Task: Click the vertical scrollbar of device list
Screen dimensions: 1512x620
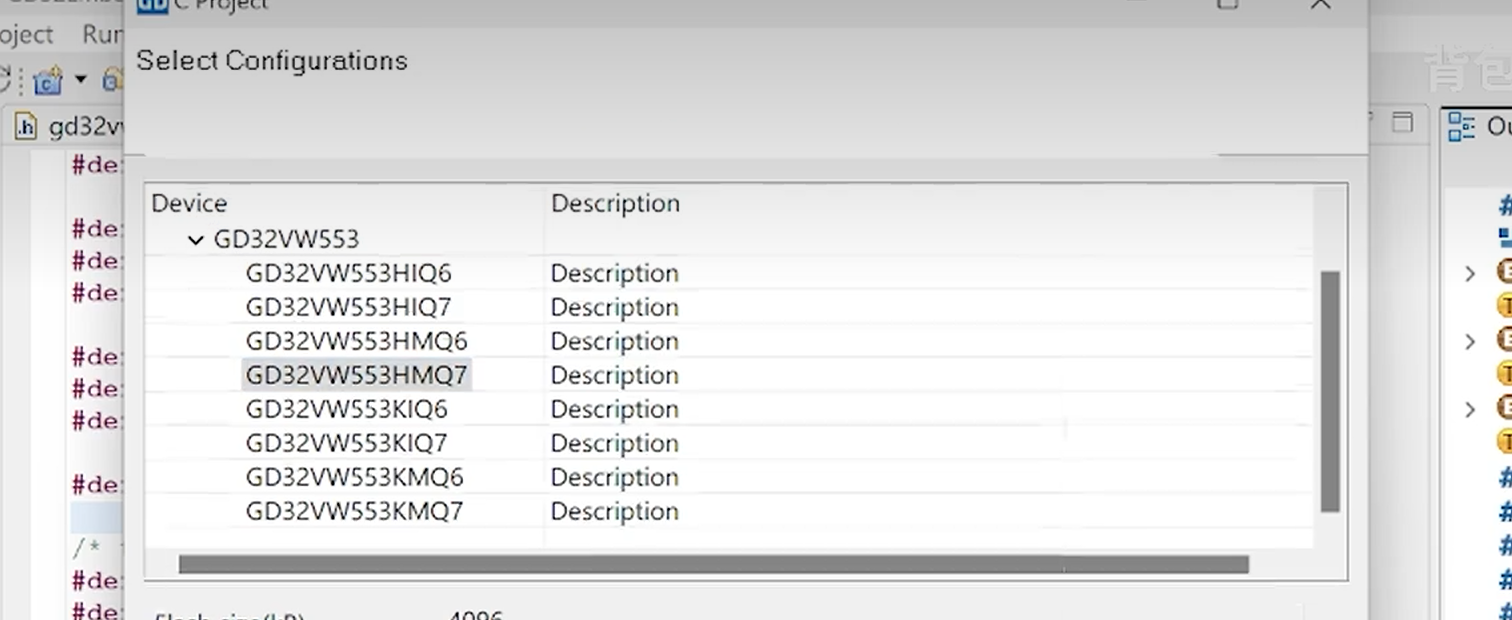Action: (x=1329, y=390)
